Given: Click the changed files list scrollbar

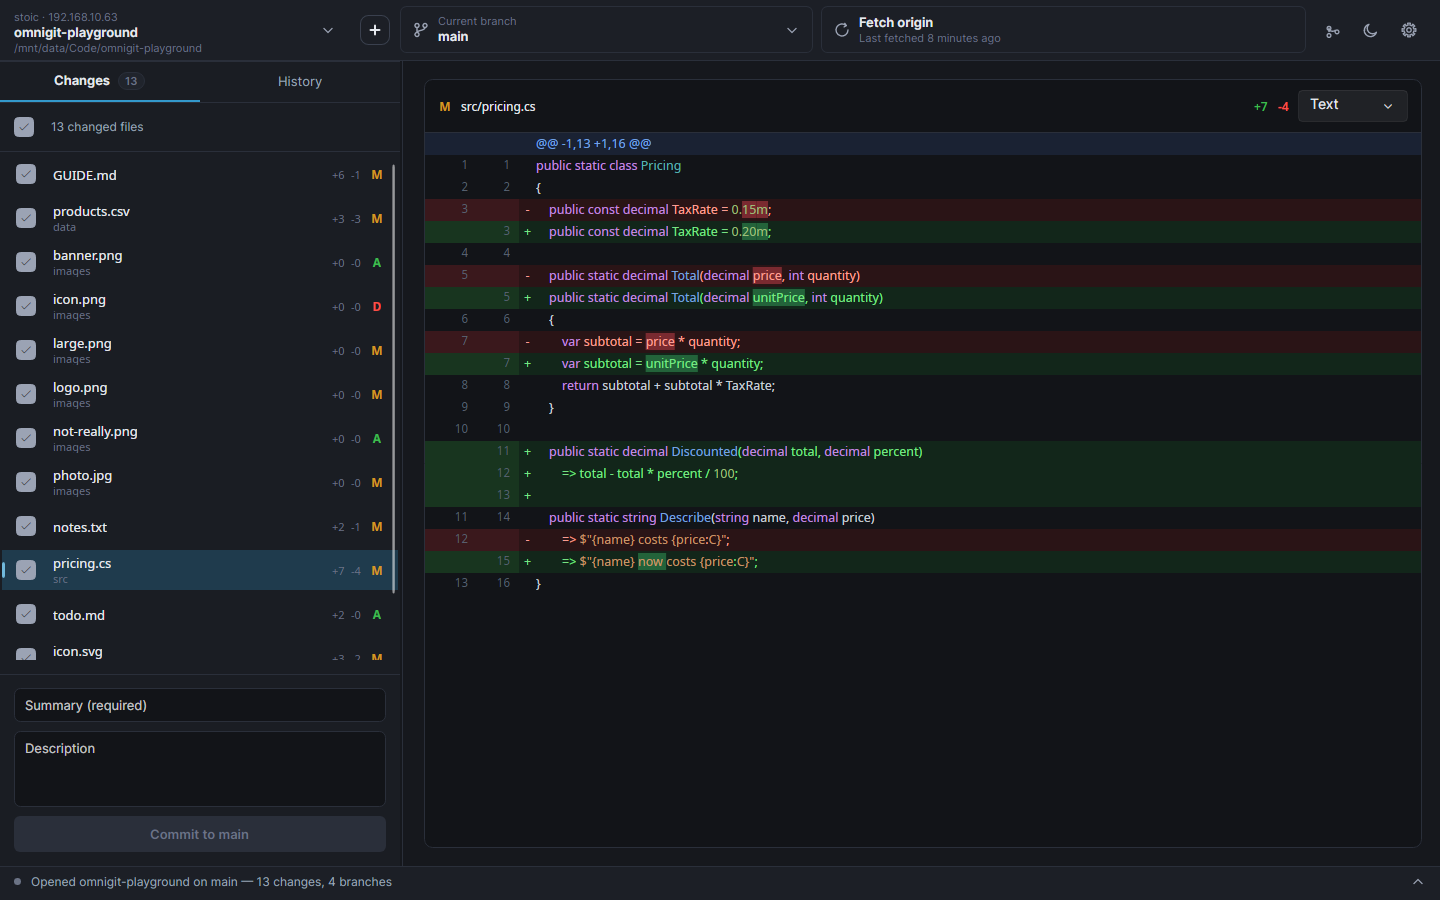Looking at the screenshot, I should tap(394, 378).
